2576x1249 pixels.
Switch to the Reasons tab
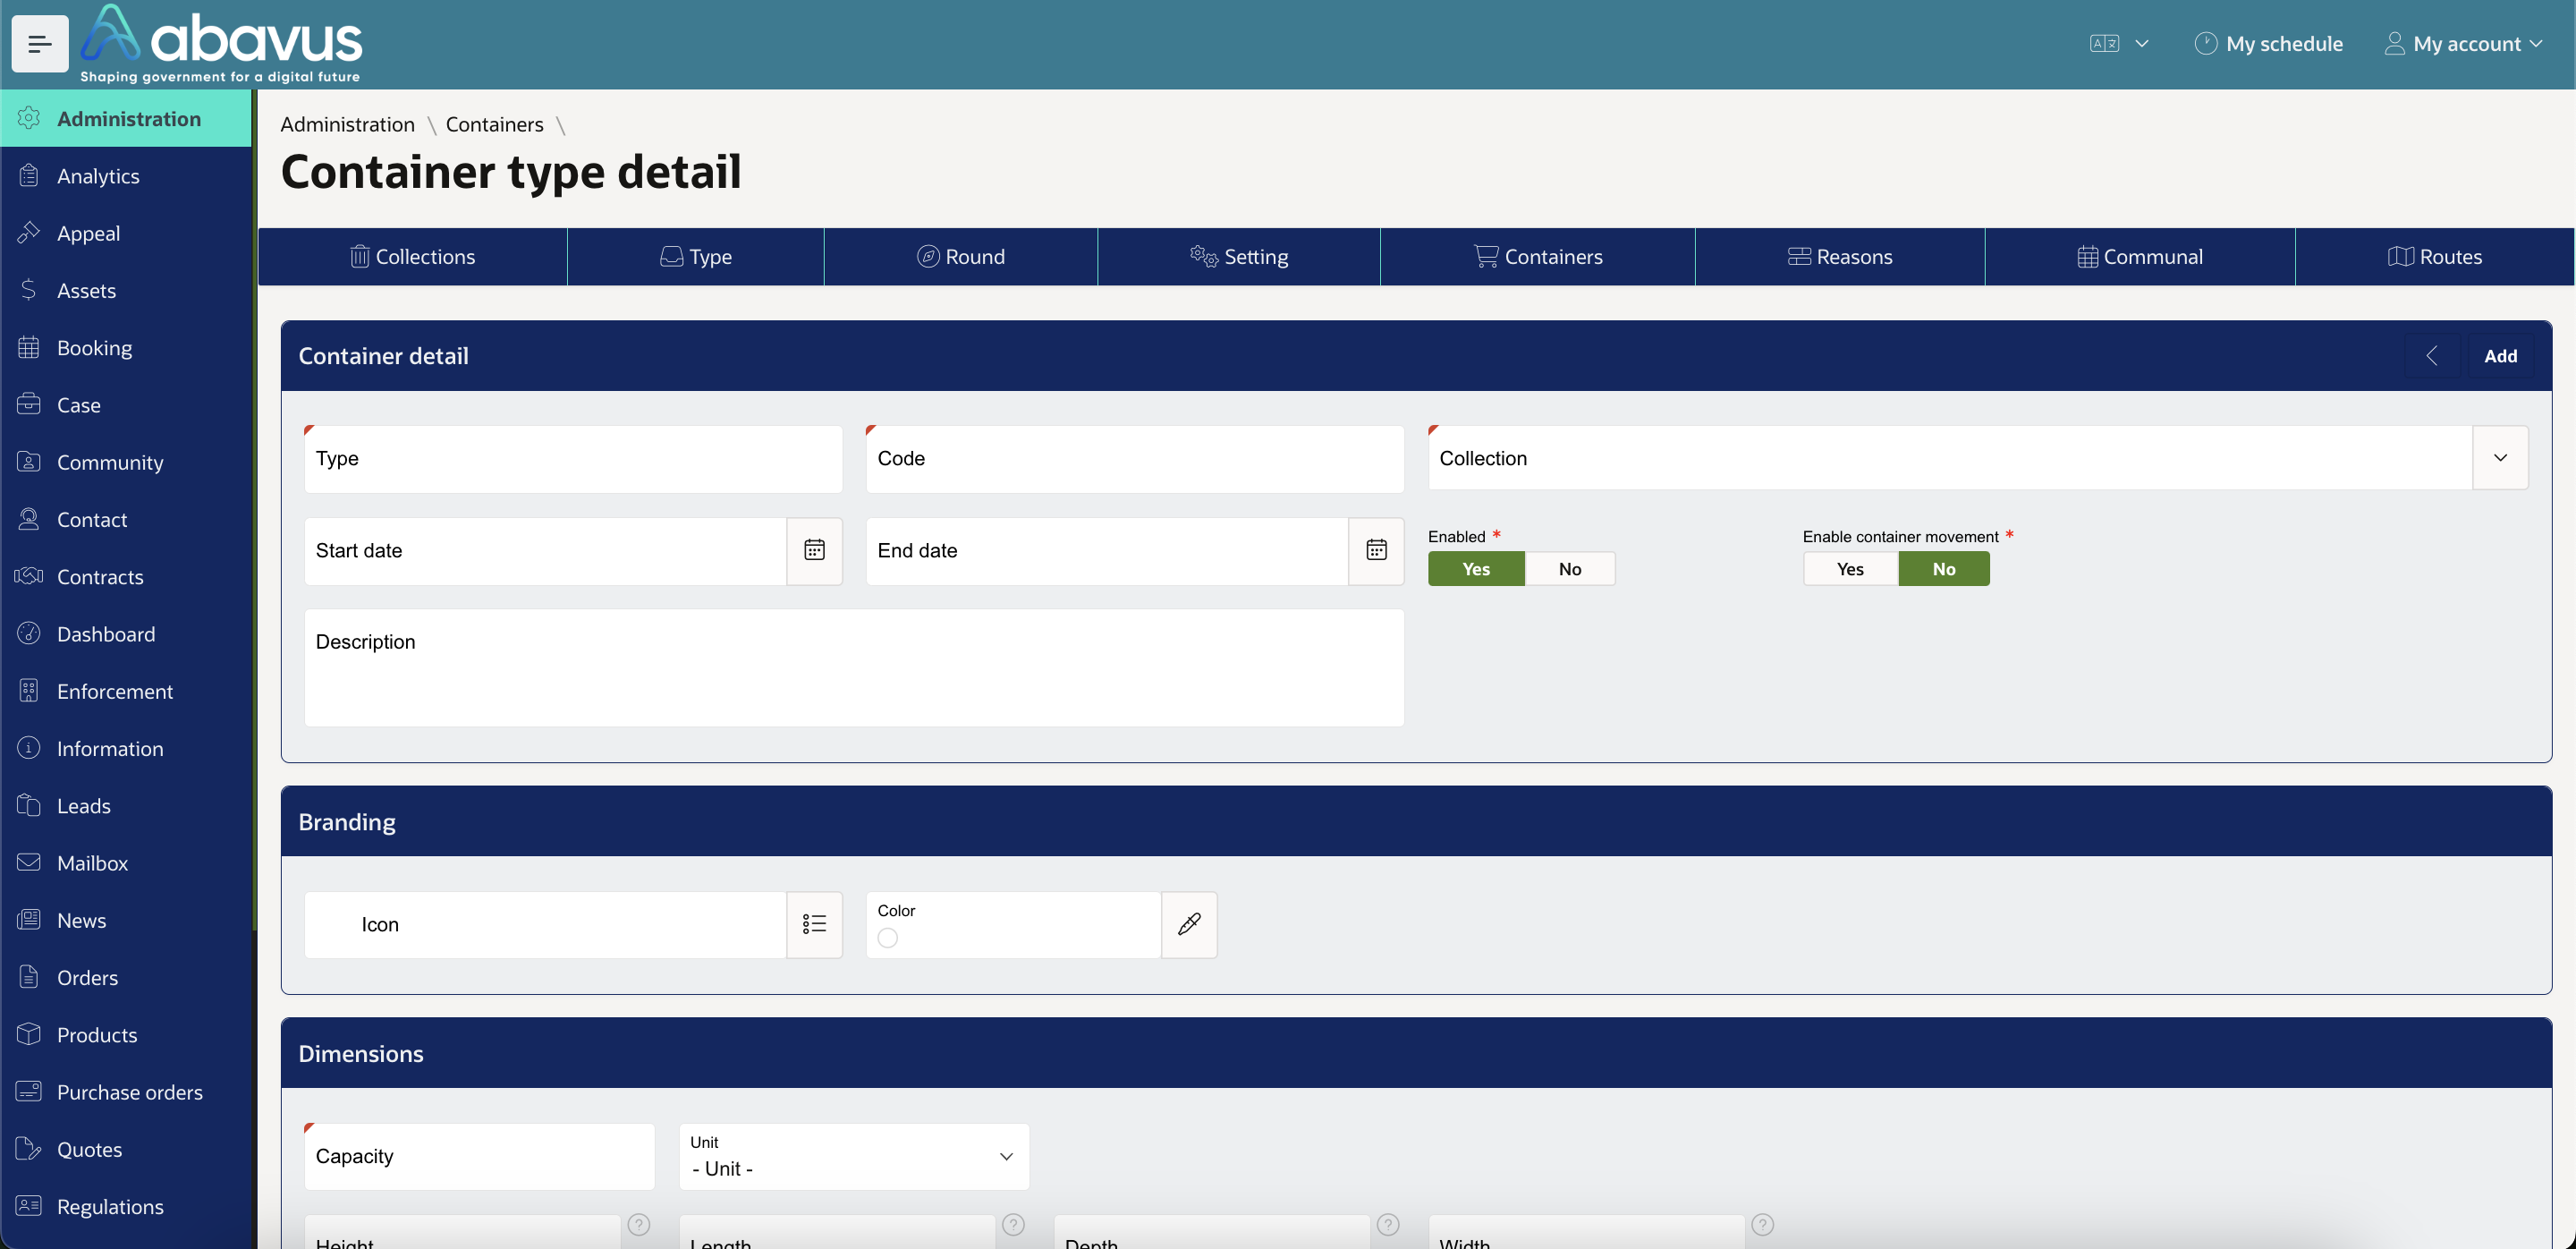1840,257
